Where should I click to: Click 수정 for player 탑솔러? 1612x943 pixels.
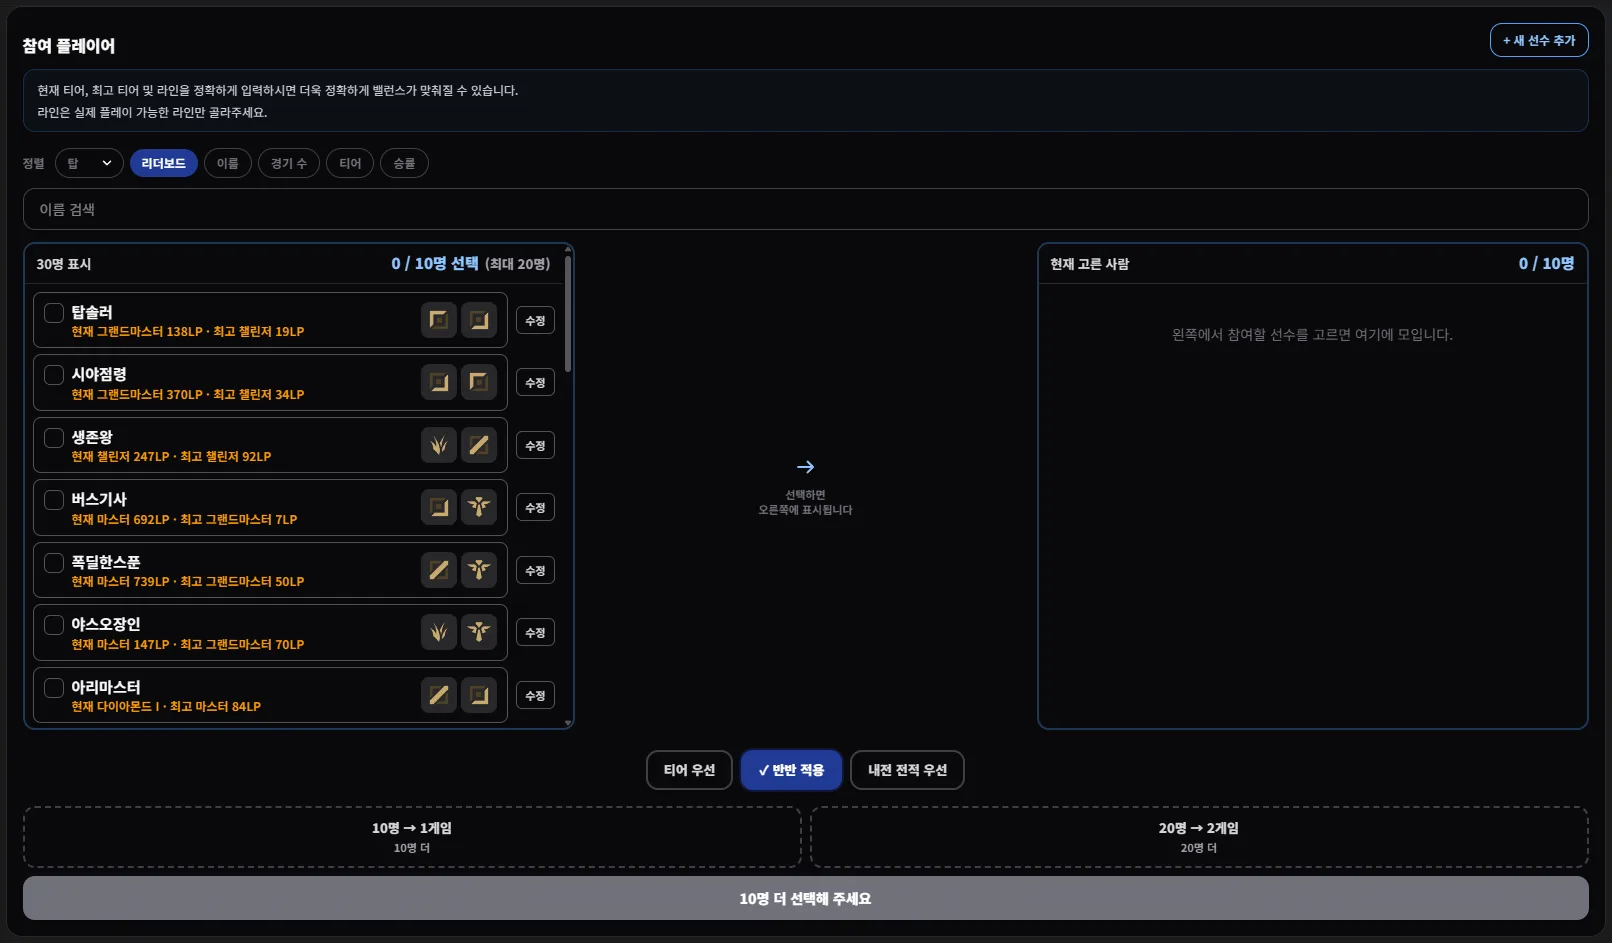coord(535,321)
